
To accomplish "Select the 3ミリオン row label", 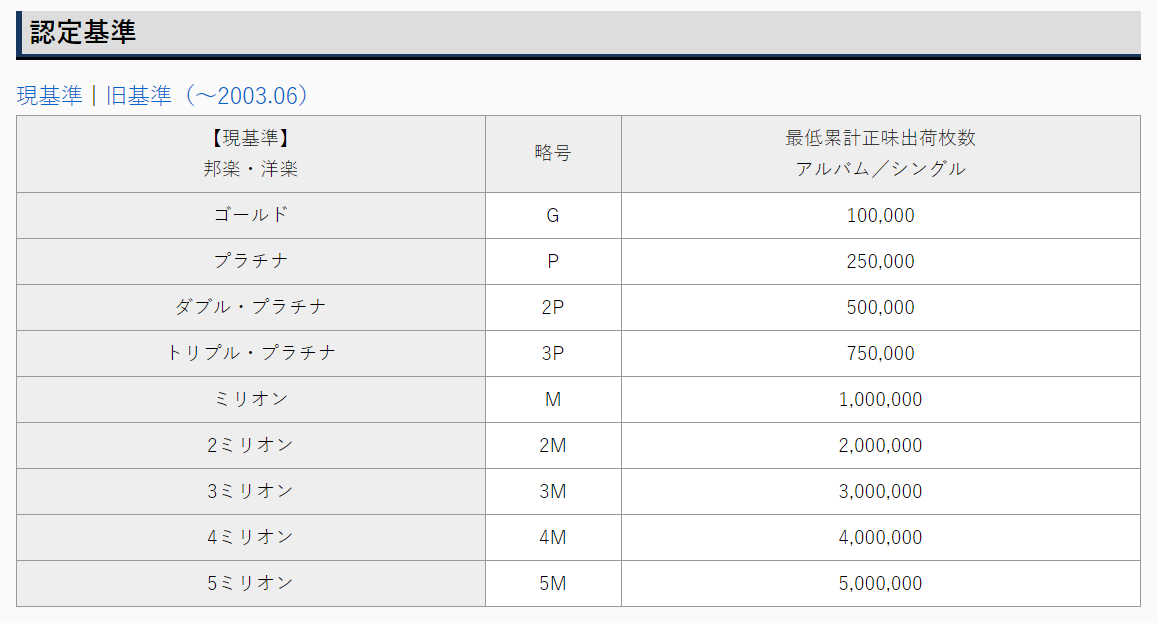I will (x=251, y=491).
